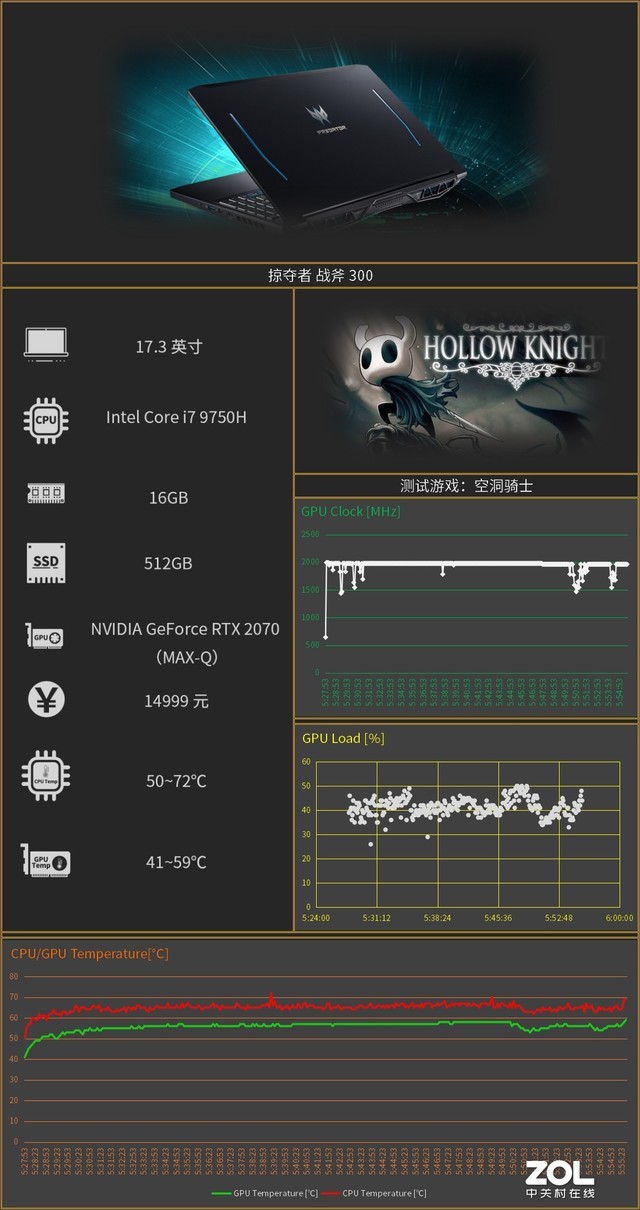
Task: Click the 测试游戏：空洞骑士 caption
Action: pyautogui.click(x=466, y=486)
